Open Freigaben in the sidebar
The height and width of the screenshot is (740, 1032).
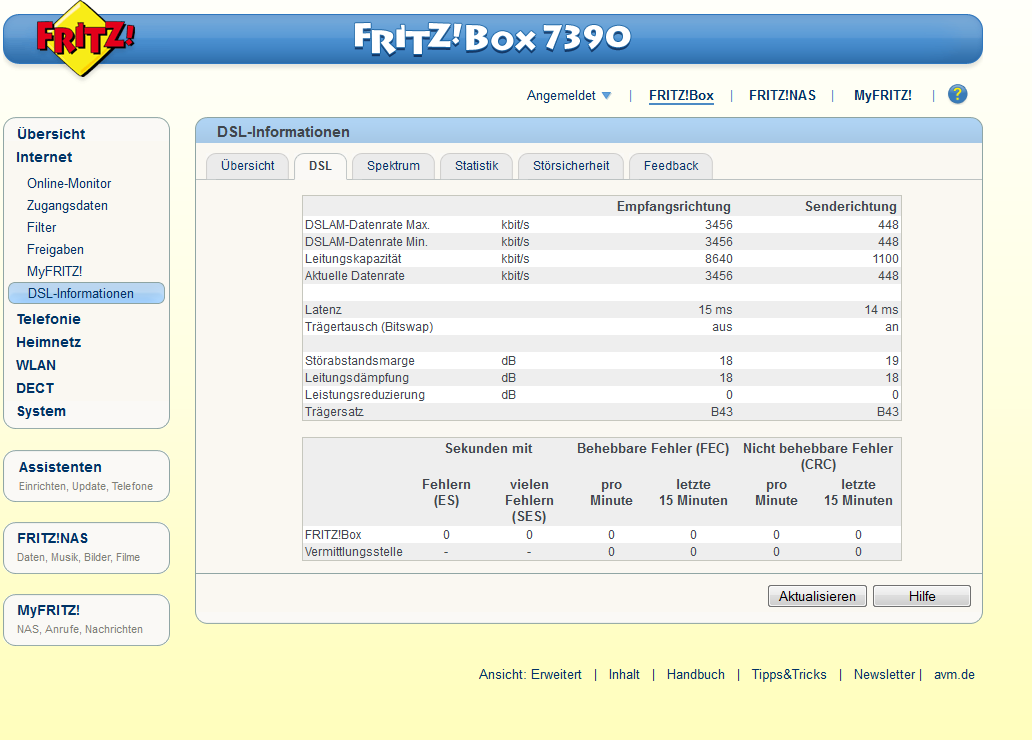[x=55, y=250]
